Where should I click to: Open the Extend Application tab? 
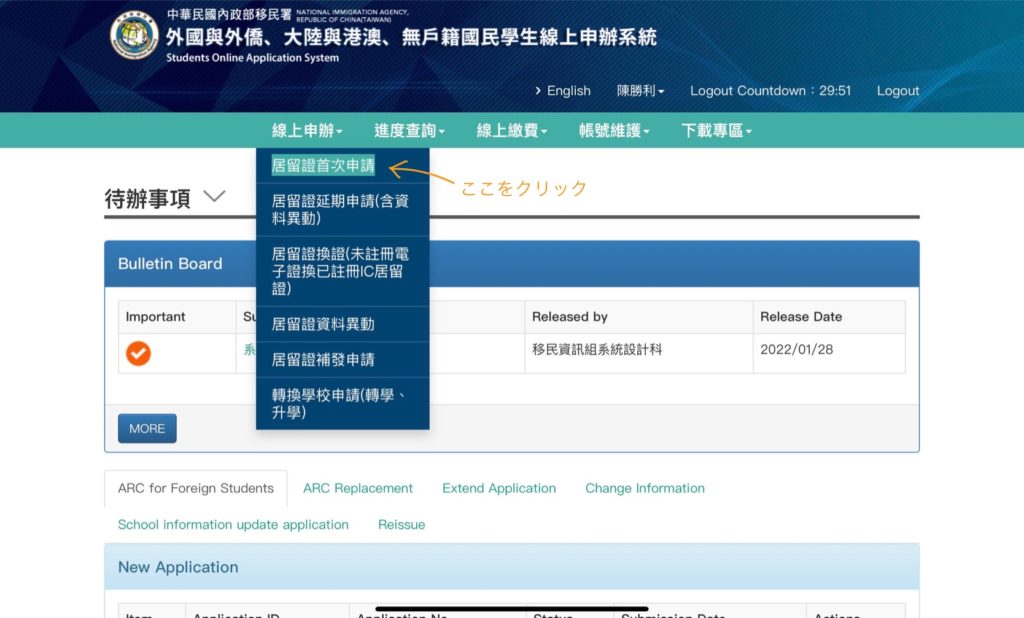[x=498, y=488]
